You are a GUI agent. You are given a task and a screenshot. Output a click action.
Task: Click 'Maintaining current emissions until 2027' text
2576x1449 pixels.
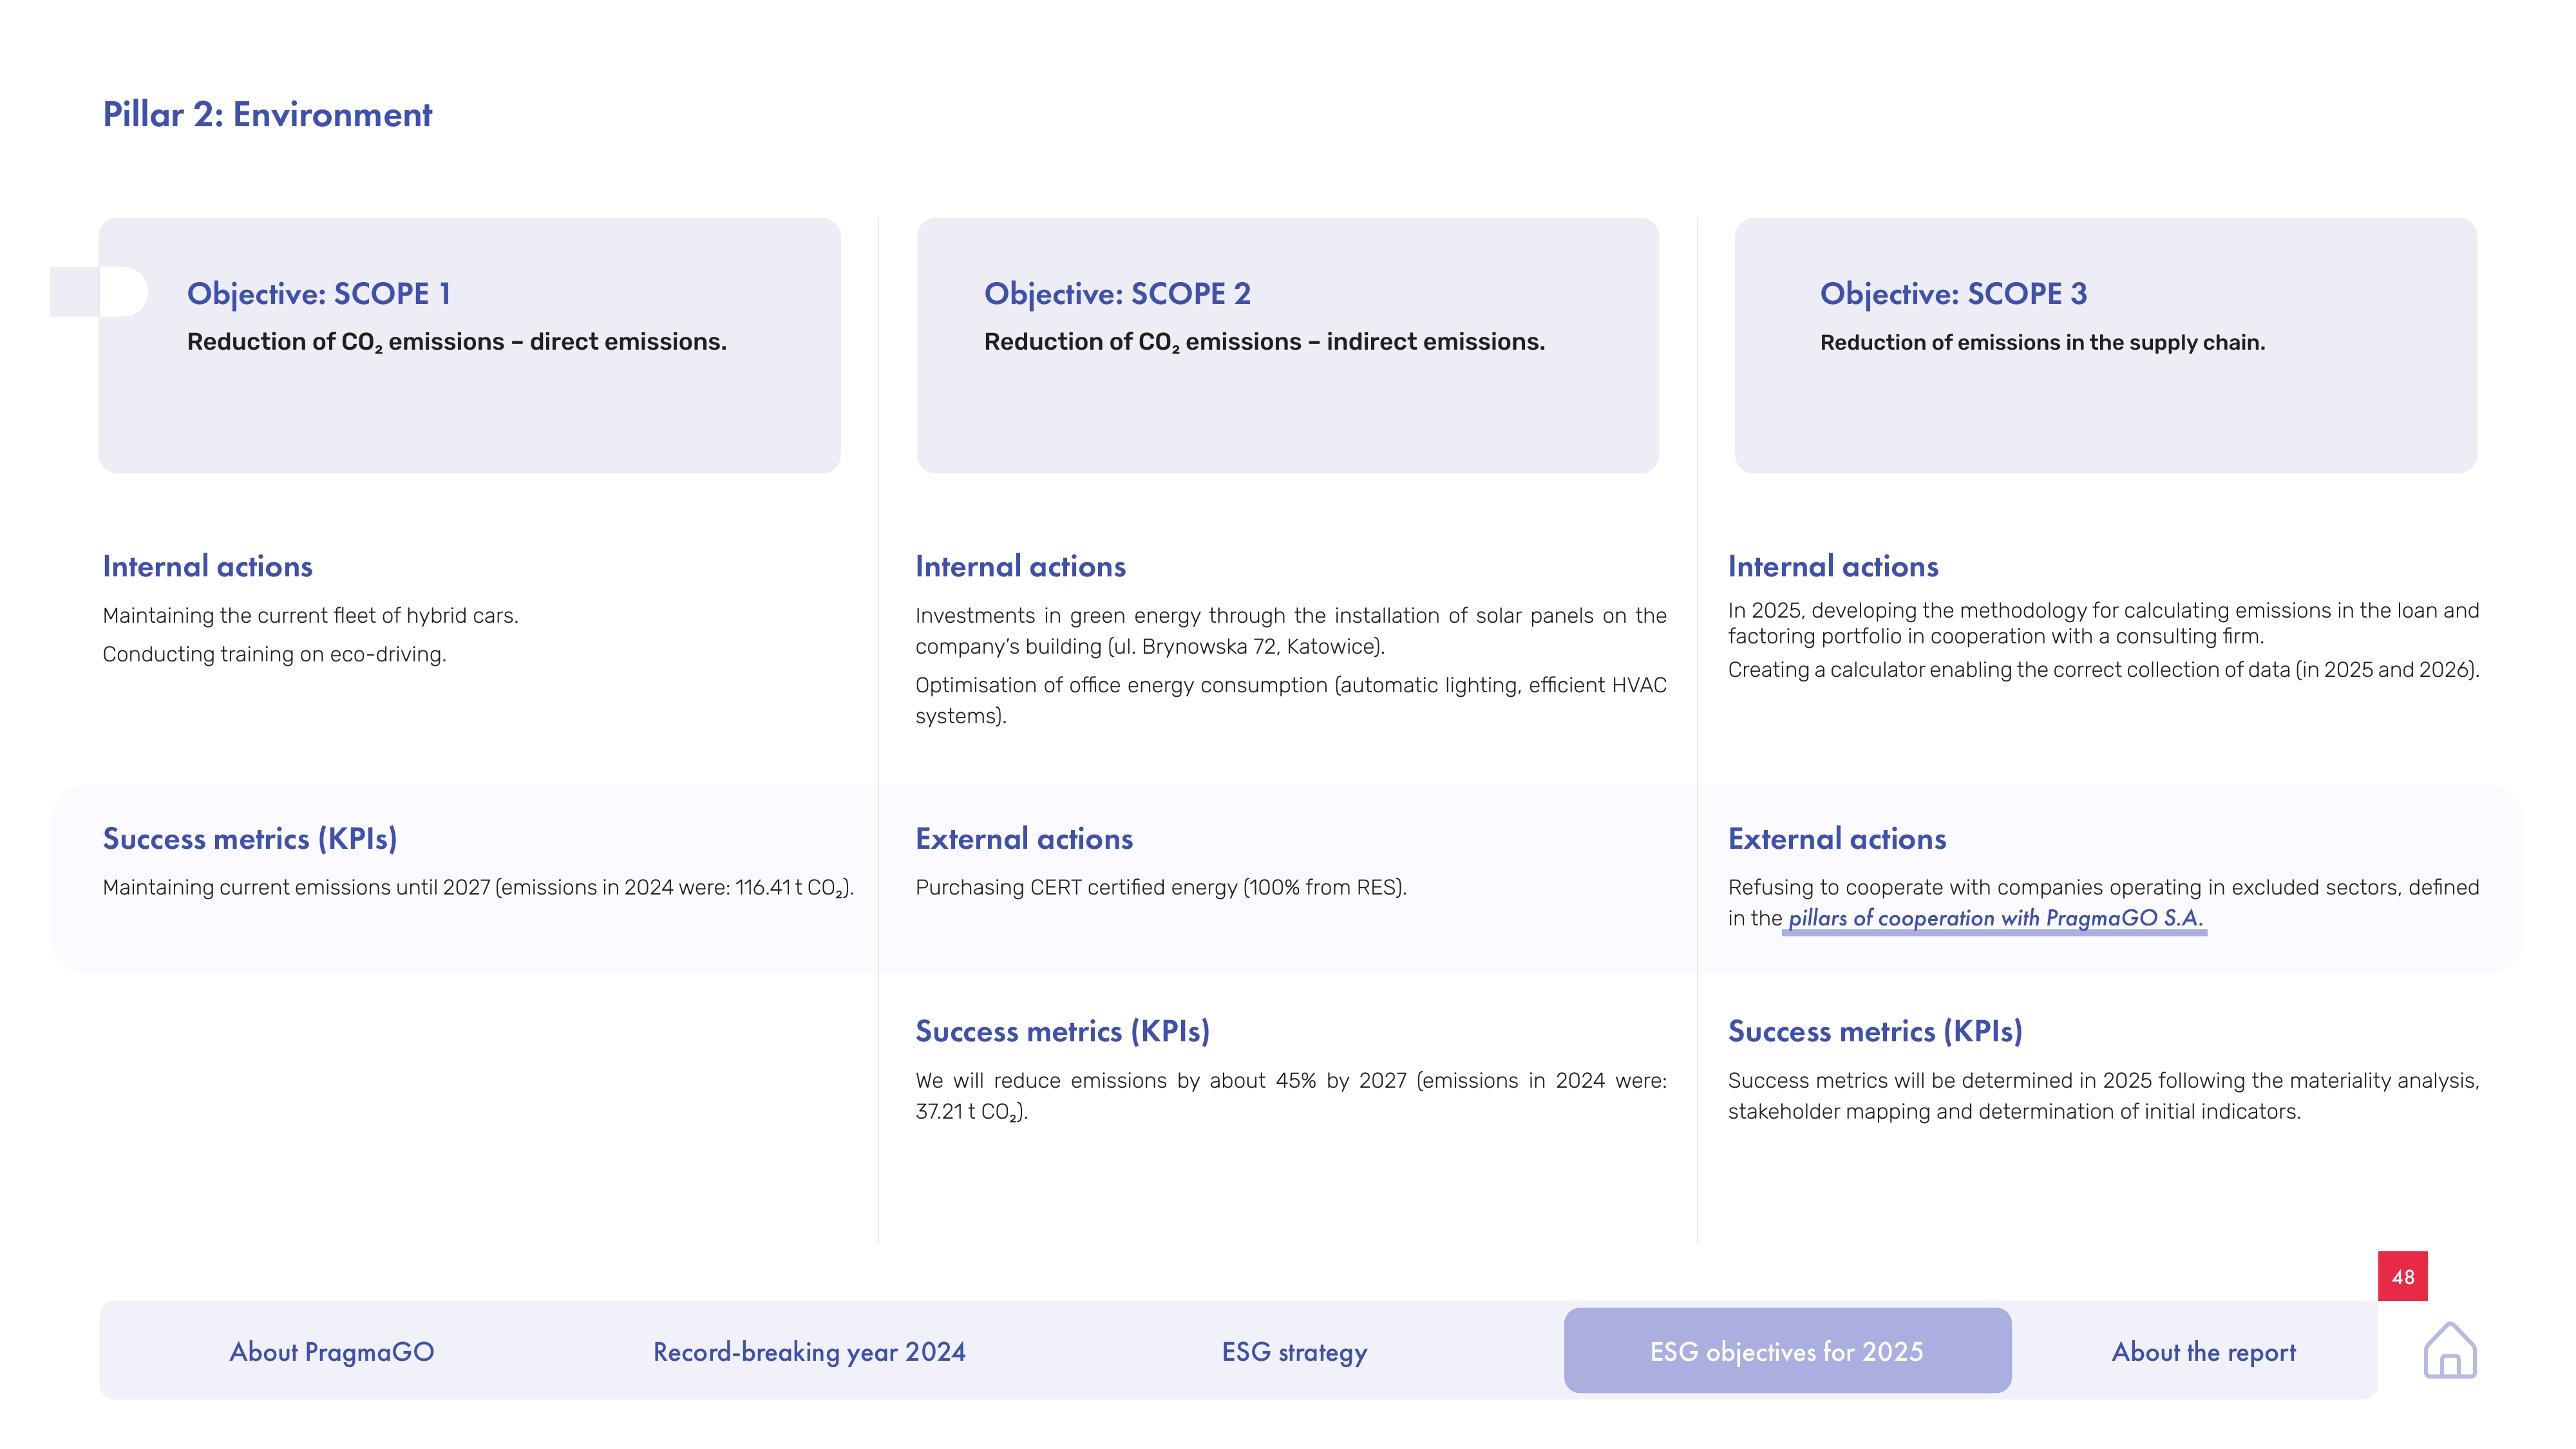coord(478,888)
